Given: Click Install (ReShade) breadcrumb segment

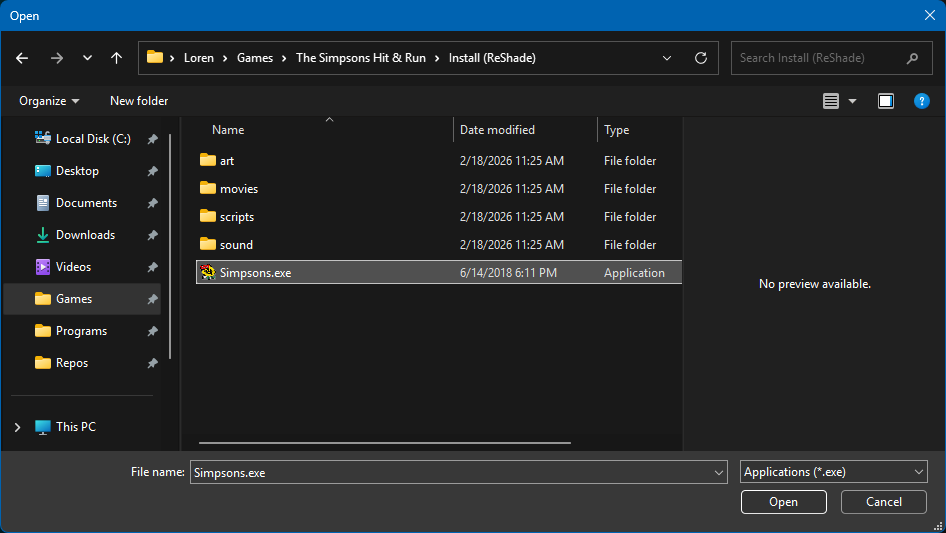Looking at the screenshot, I should tap(492, 58).
